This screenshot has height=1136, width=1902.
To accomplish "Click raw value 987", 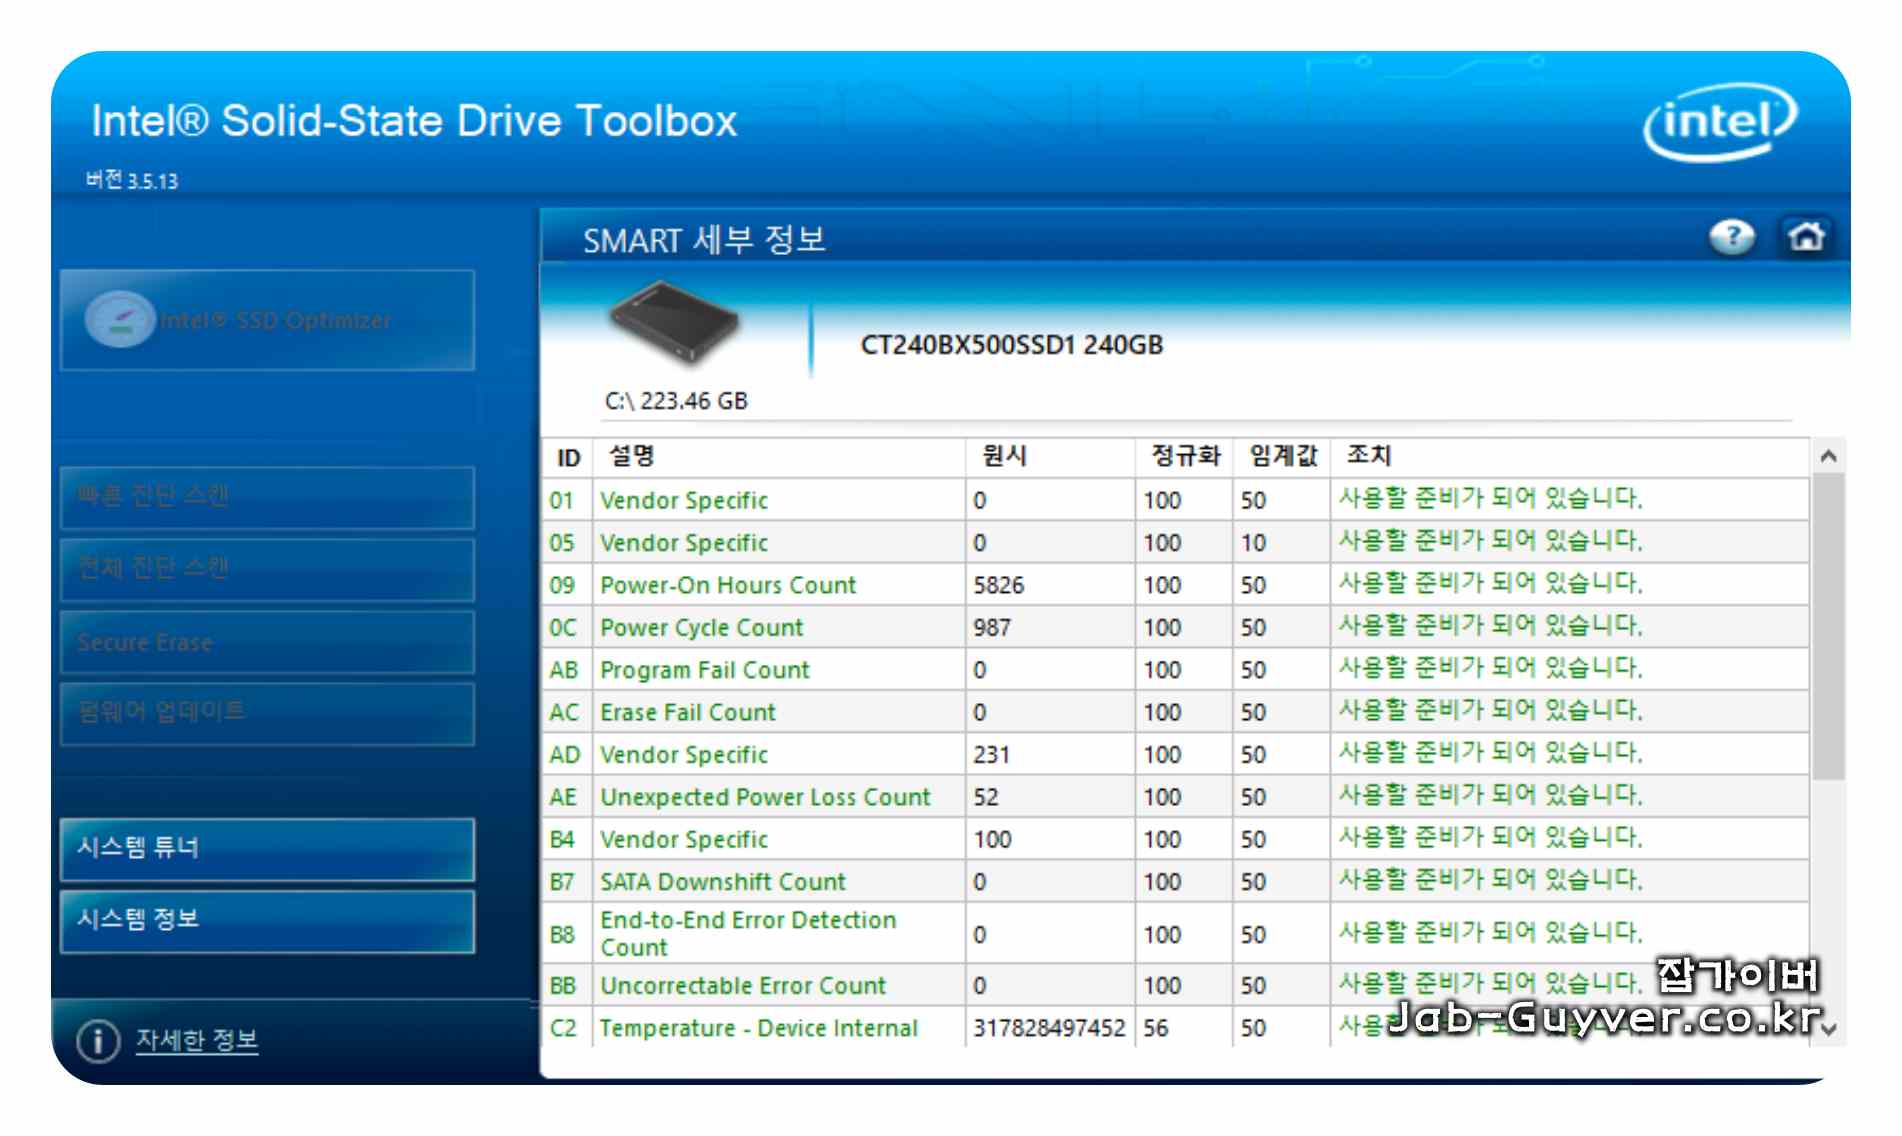I will pyautogui.click(x=992, y=628).
